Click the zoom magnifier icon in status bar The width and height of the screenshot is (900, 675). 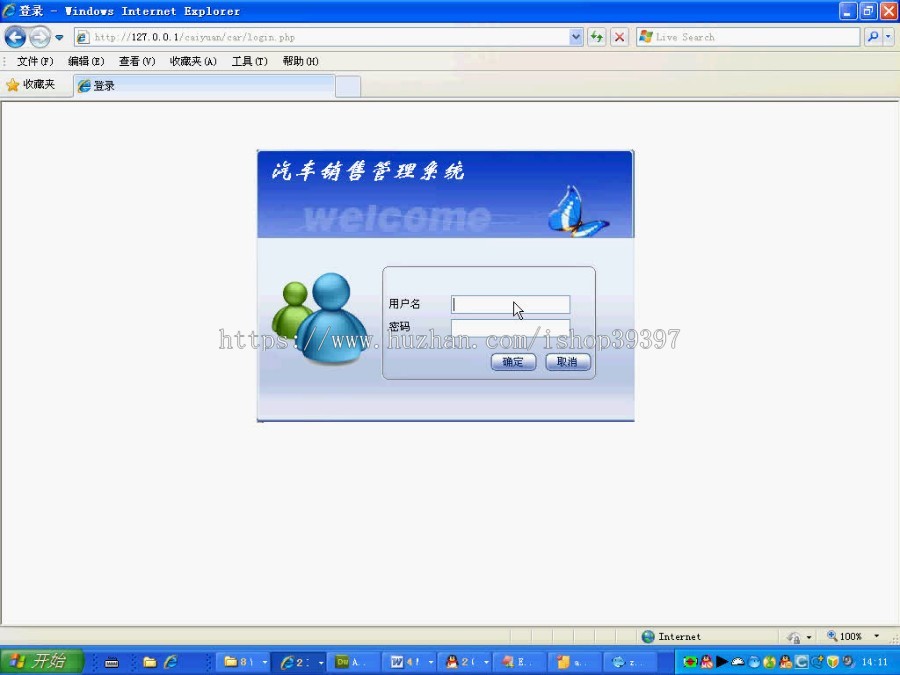coord(832,636)
